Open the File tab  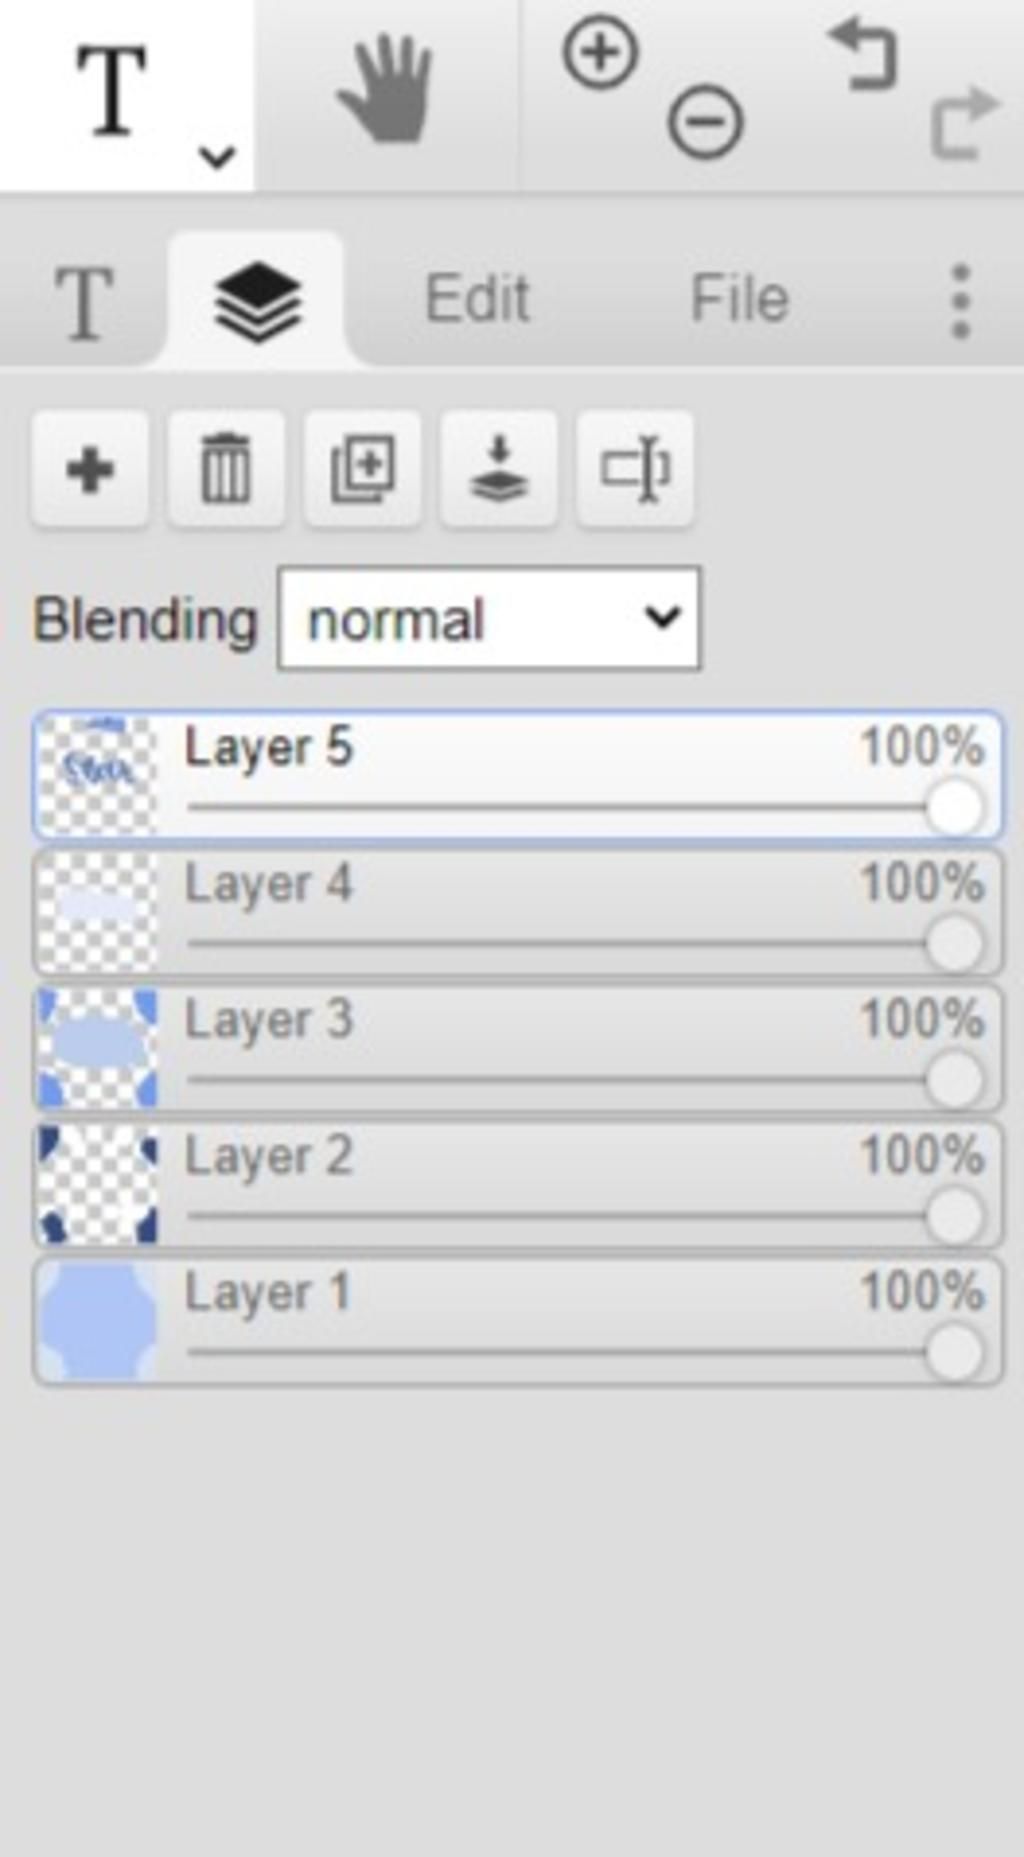point(739,299)
